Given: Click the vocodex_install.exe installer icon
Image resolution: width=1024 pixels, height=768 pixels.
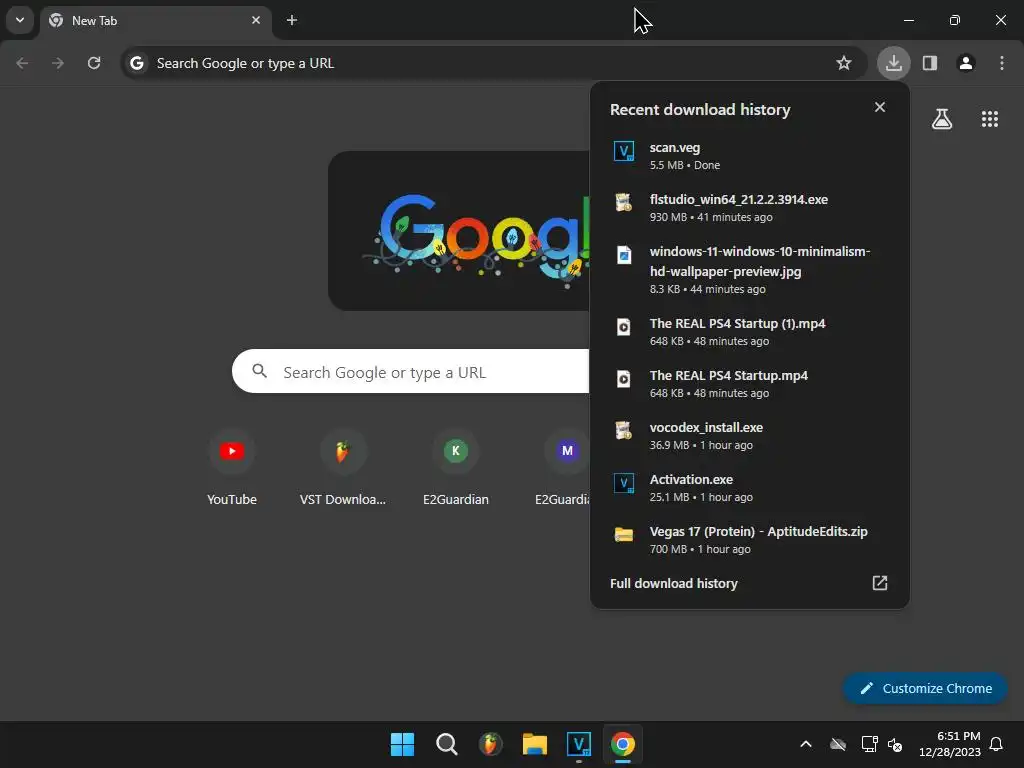Looking at the screenshot, I should tap(624, 430).
